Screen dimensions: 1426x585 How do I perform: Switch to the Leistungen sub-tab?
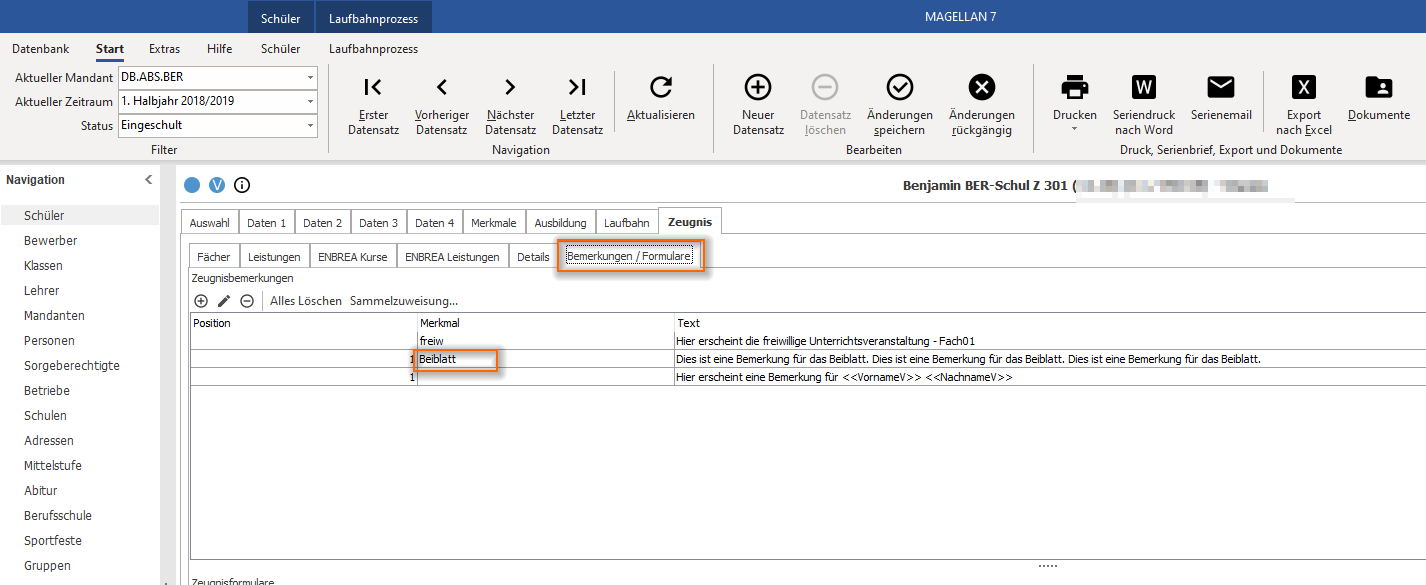[x=274, y=257]
